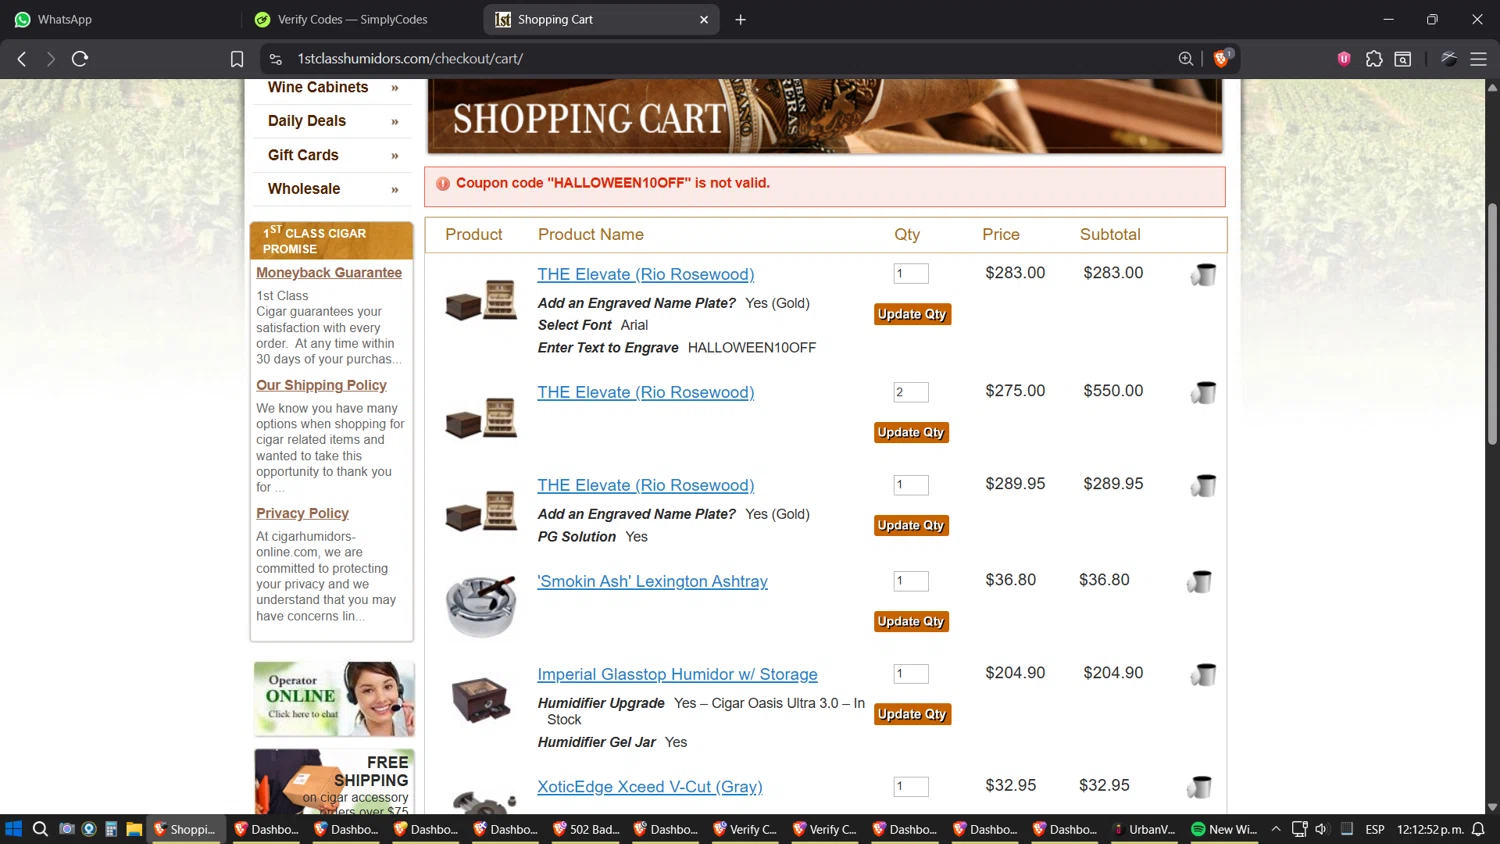
Task: Expand Wholesale submenu arrow
Action: [395, 190]
